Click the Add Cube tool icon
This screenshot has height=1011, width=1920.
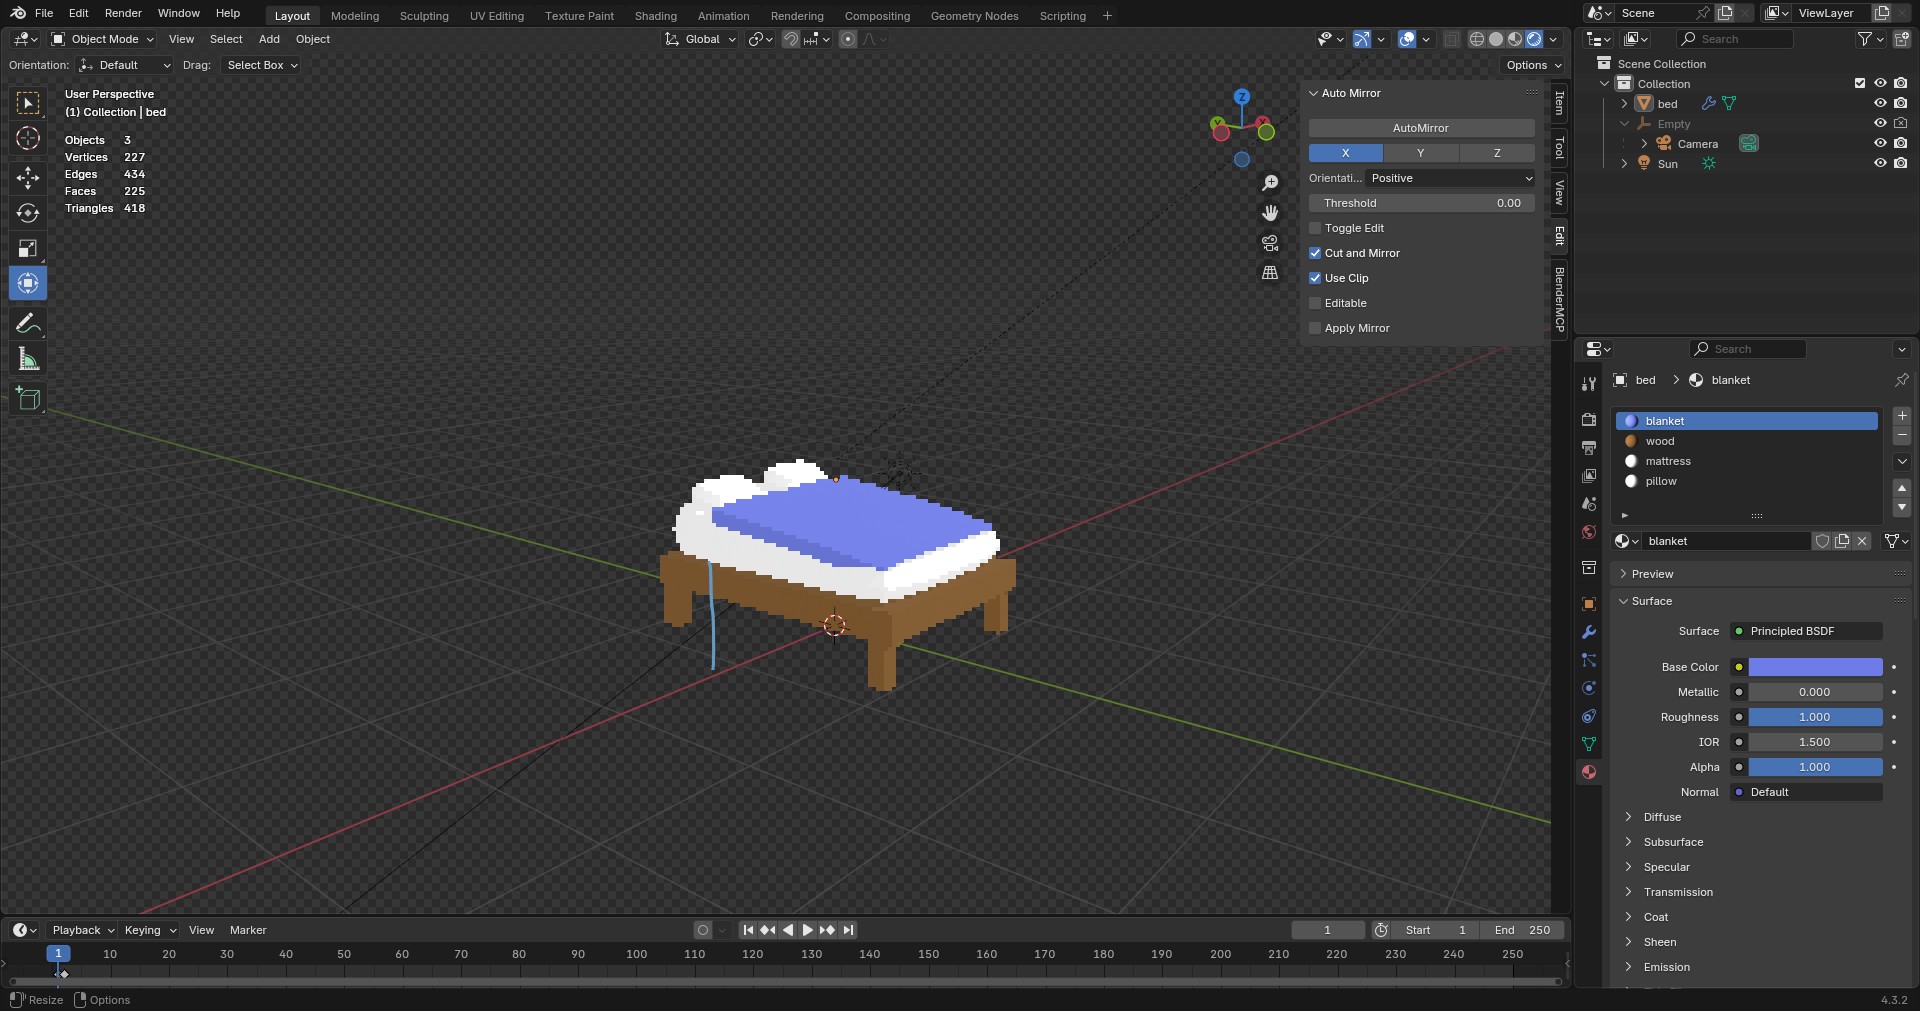28,398
